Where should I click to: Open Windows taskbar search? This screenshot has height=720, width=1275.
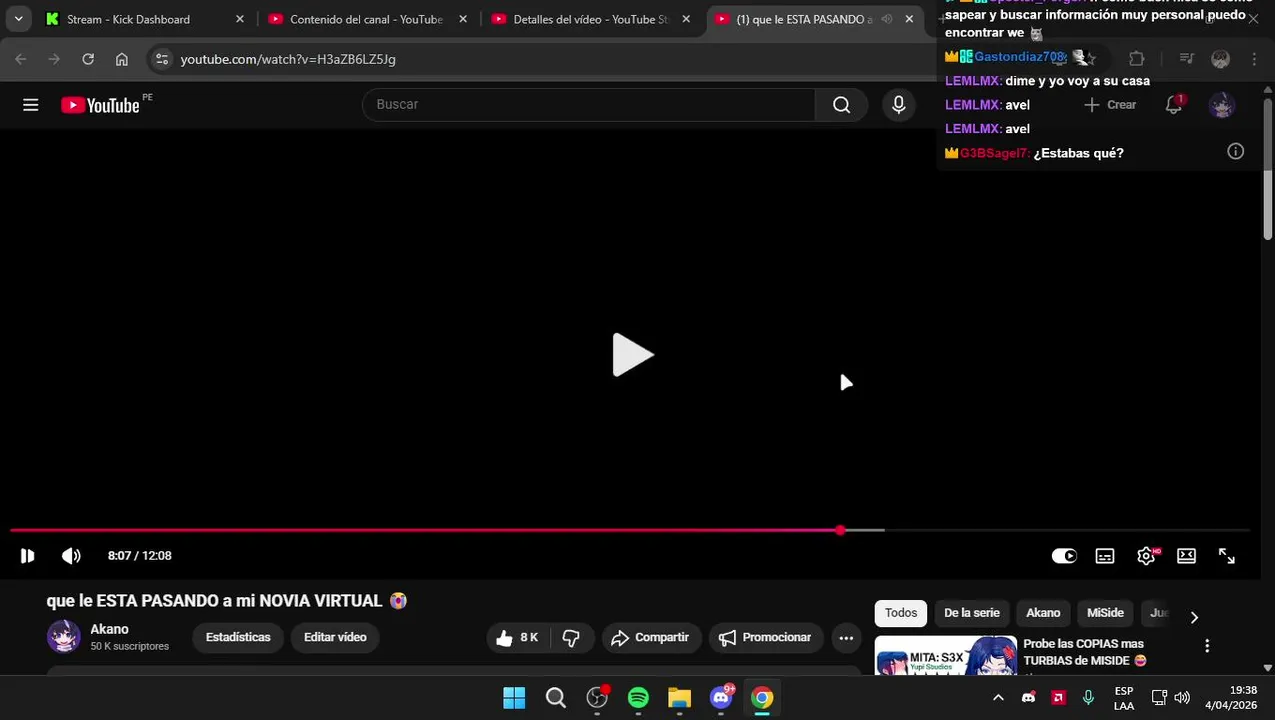pyautogui.click(x=556, y=698)
